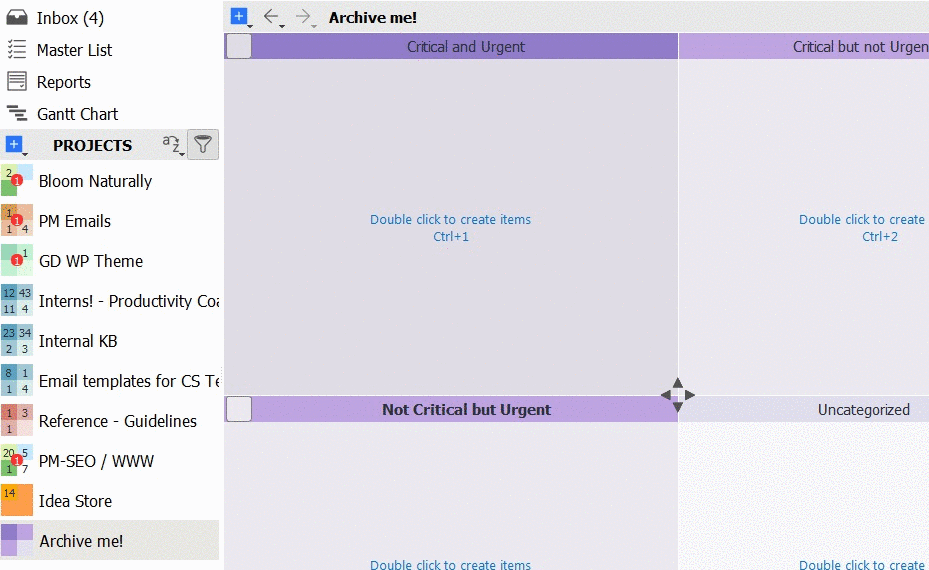
Task: Open the PM Emails project
Action: pos(74,221)
